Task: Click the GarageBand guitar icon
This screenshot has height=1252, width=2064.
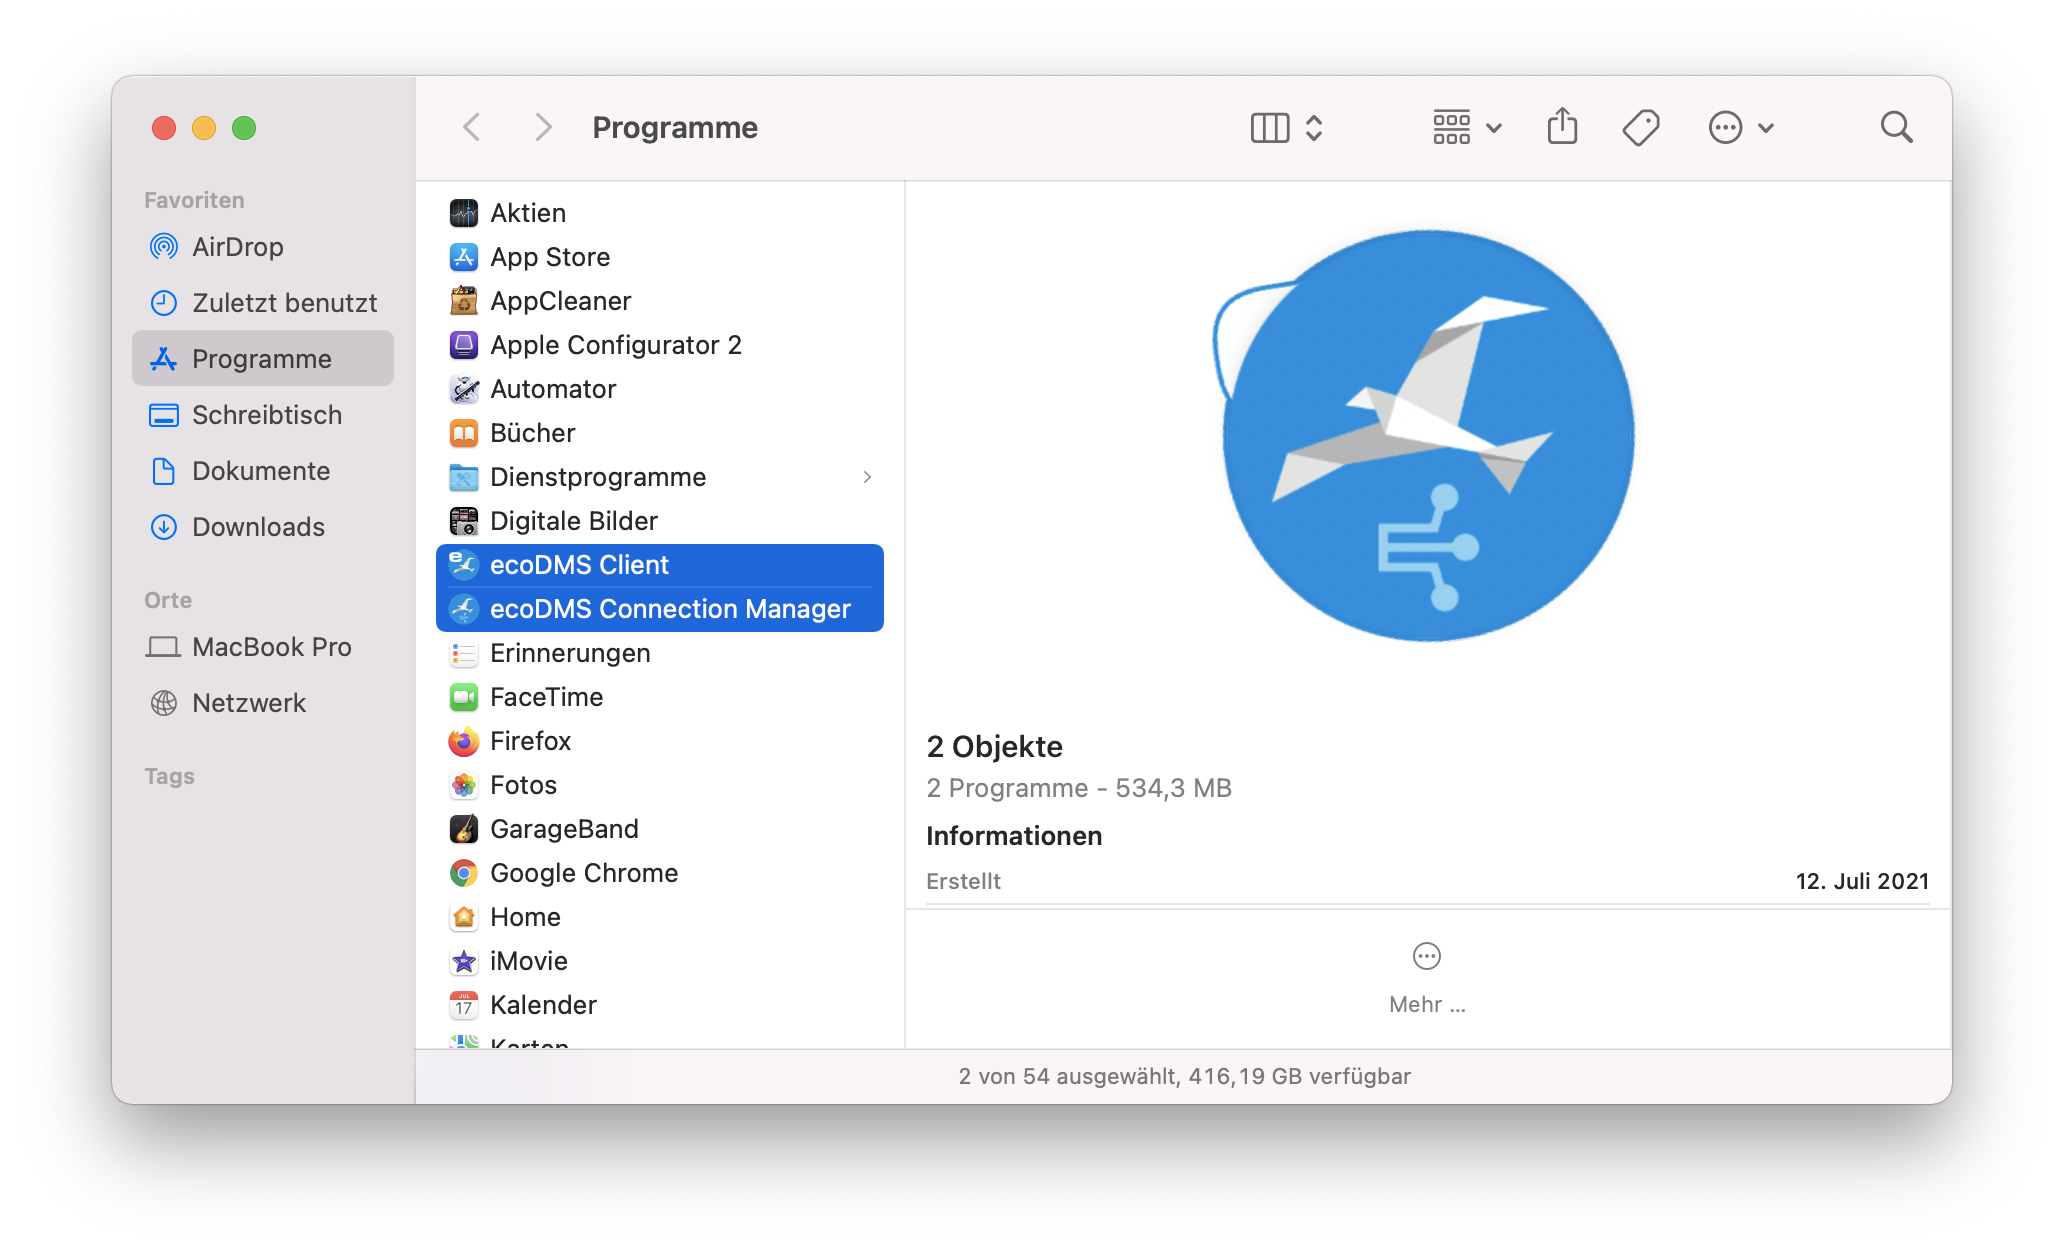Action: point(464,829)
